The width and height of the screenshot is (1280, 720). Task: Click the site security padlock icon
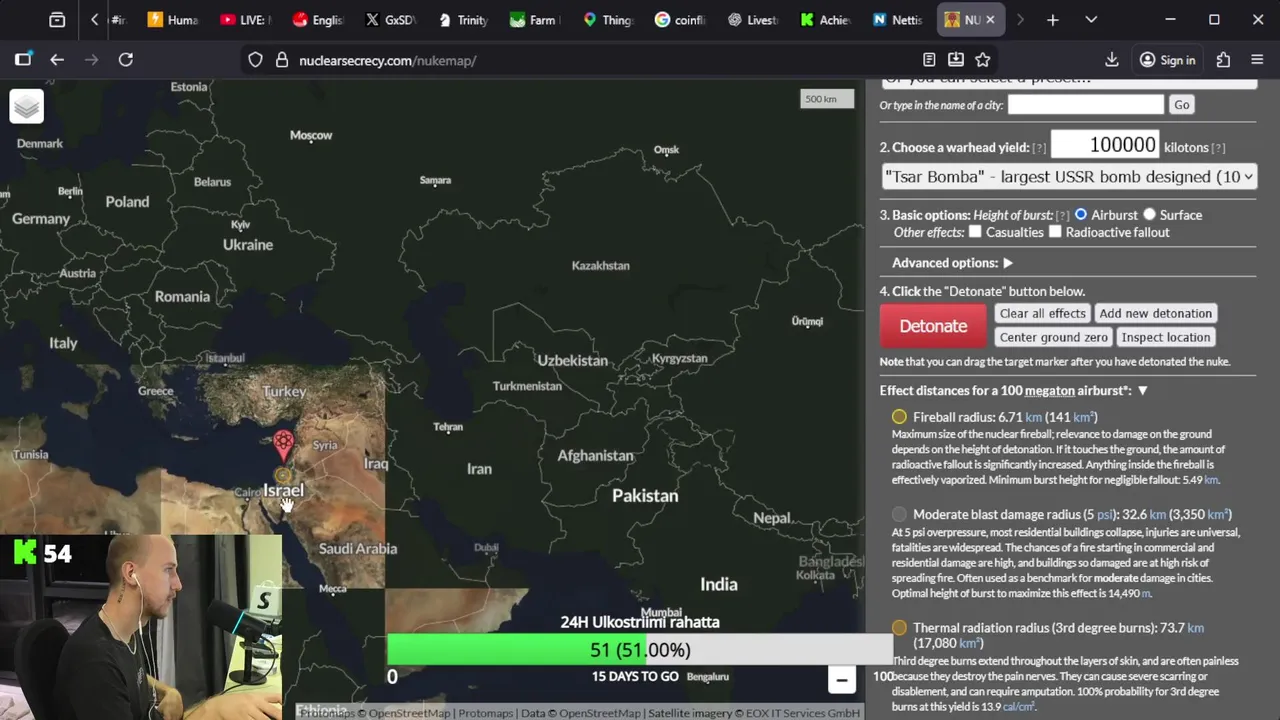(x=281, y=60)
